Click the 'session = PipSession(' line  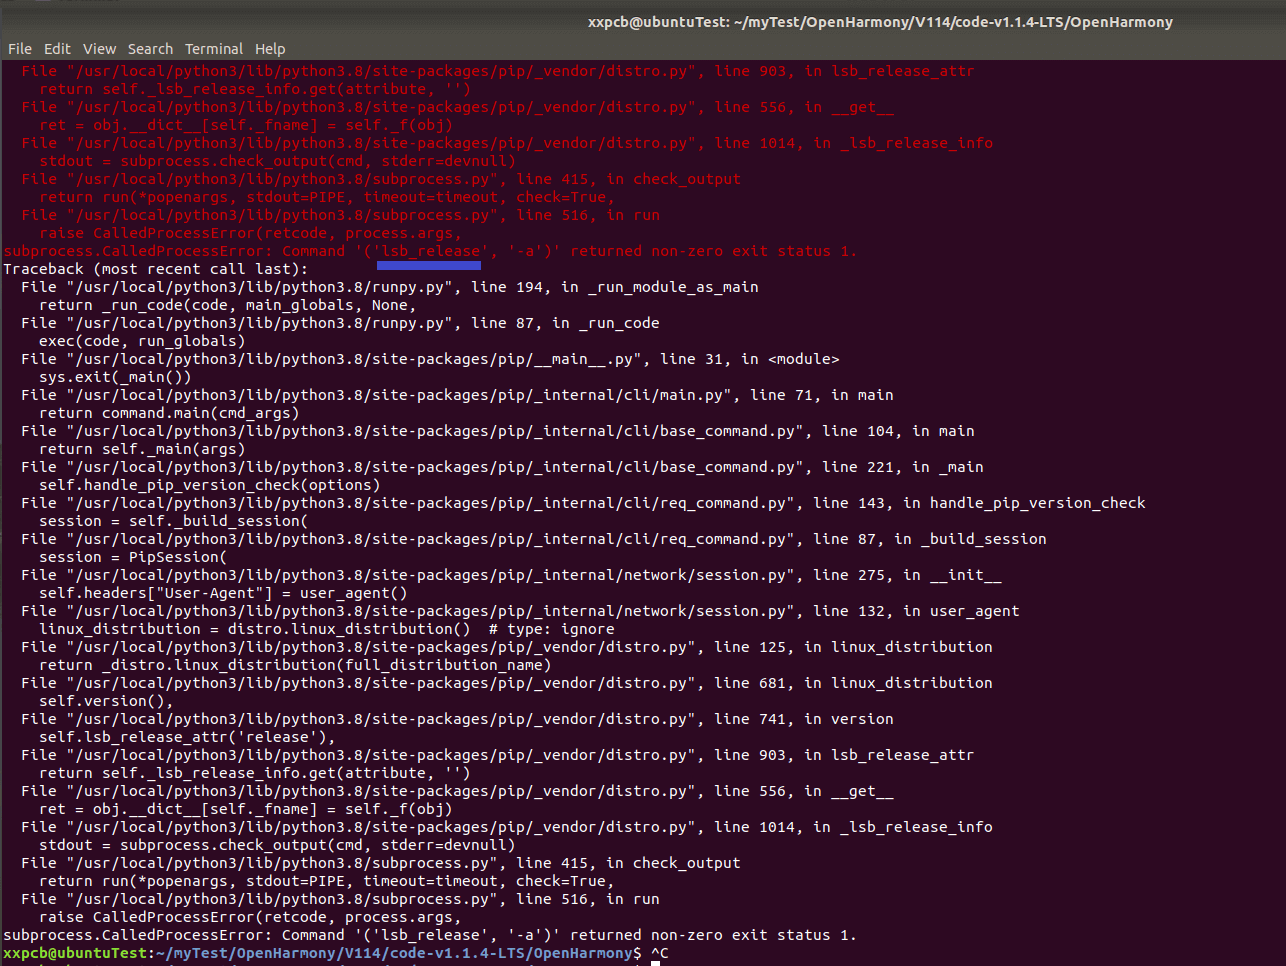point(133,557)
